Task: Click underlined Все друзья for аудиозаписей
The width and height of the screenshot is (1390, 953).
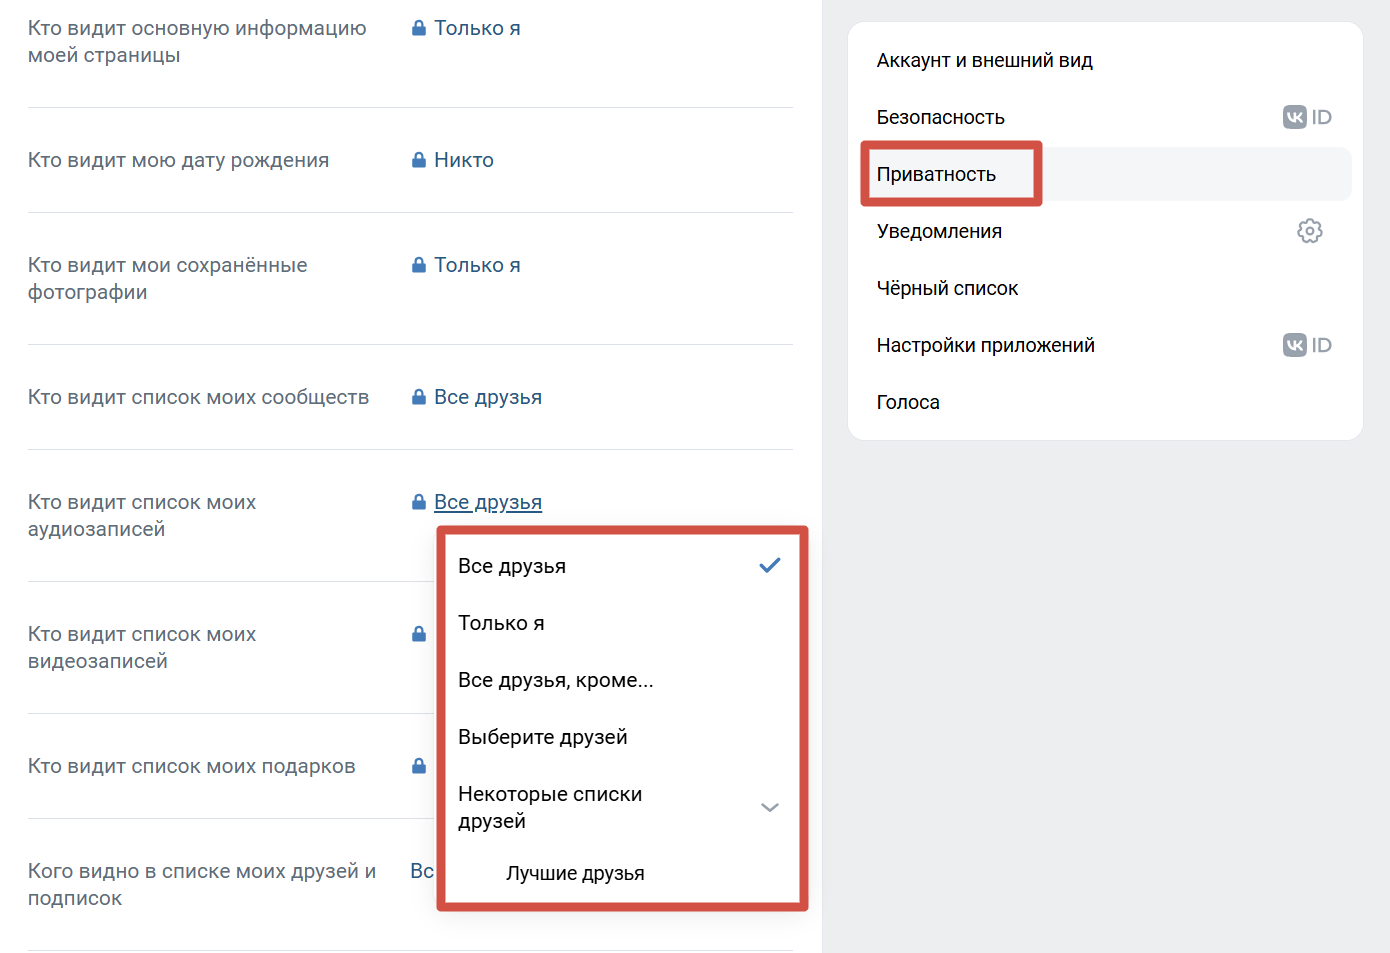Action: coord(487,502)
